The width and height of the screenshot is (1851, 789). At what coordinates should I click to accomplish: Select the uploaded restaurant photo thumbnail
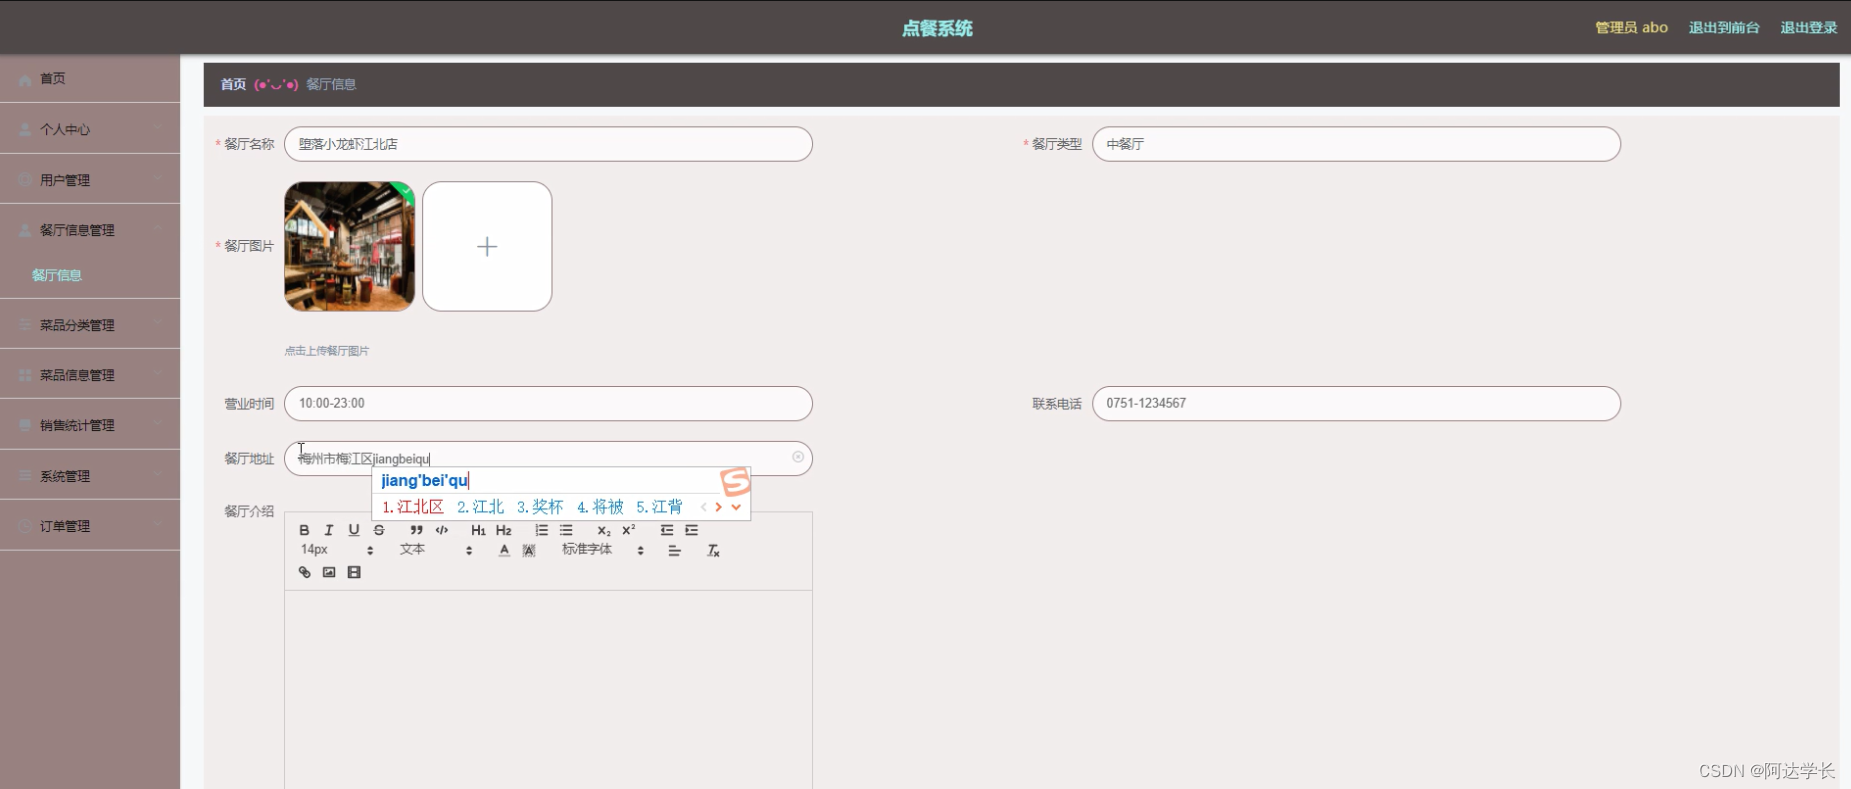[x=349, y=246]
